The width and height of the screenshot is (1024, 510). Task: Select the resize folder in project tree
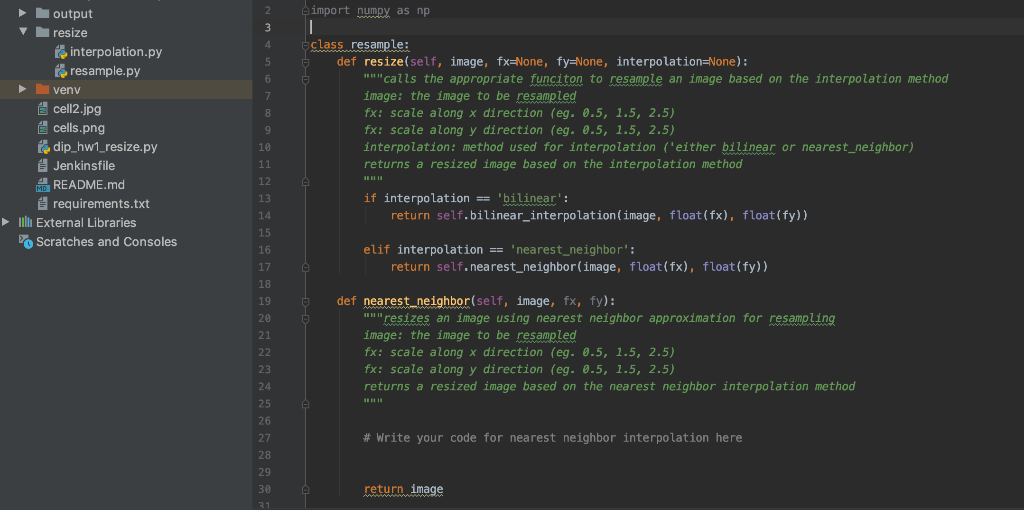point(70,32)
